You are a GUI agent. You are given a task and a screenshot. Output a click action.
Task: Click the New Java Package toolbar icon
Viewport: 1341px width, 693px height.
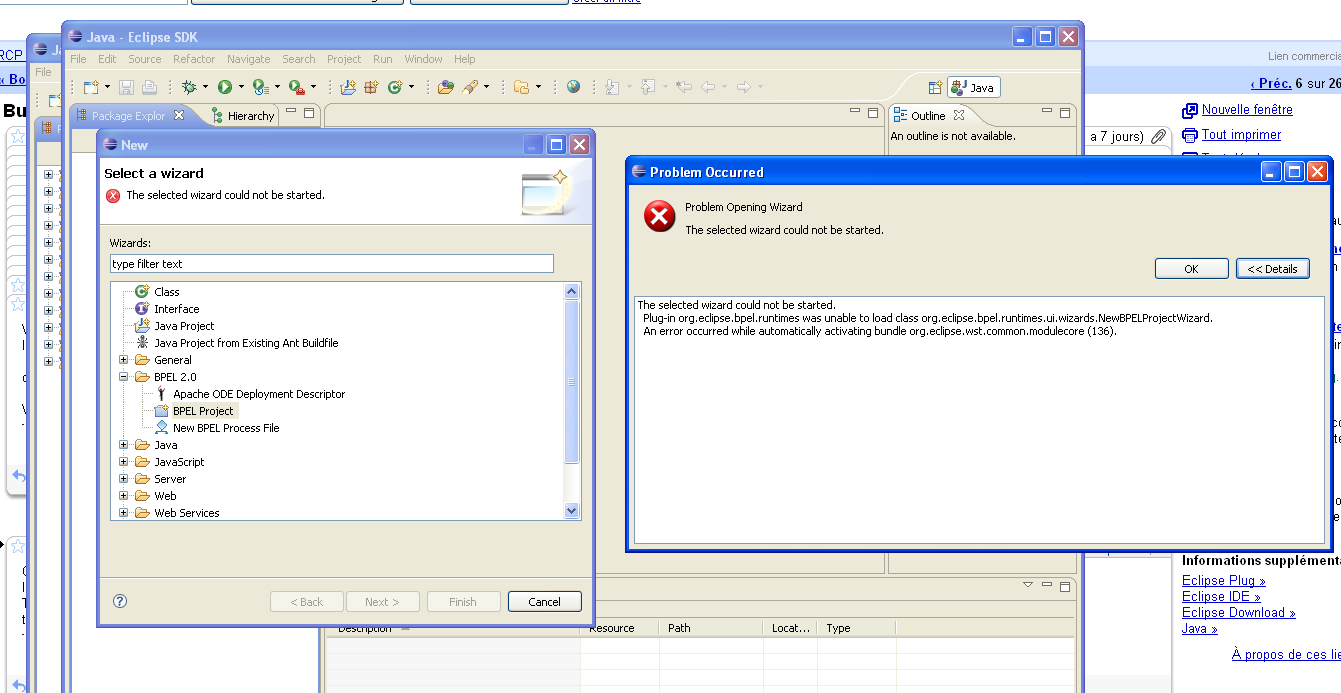pos(371,88)
